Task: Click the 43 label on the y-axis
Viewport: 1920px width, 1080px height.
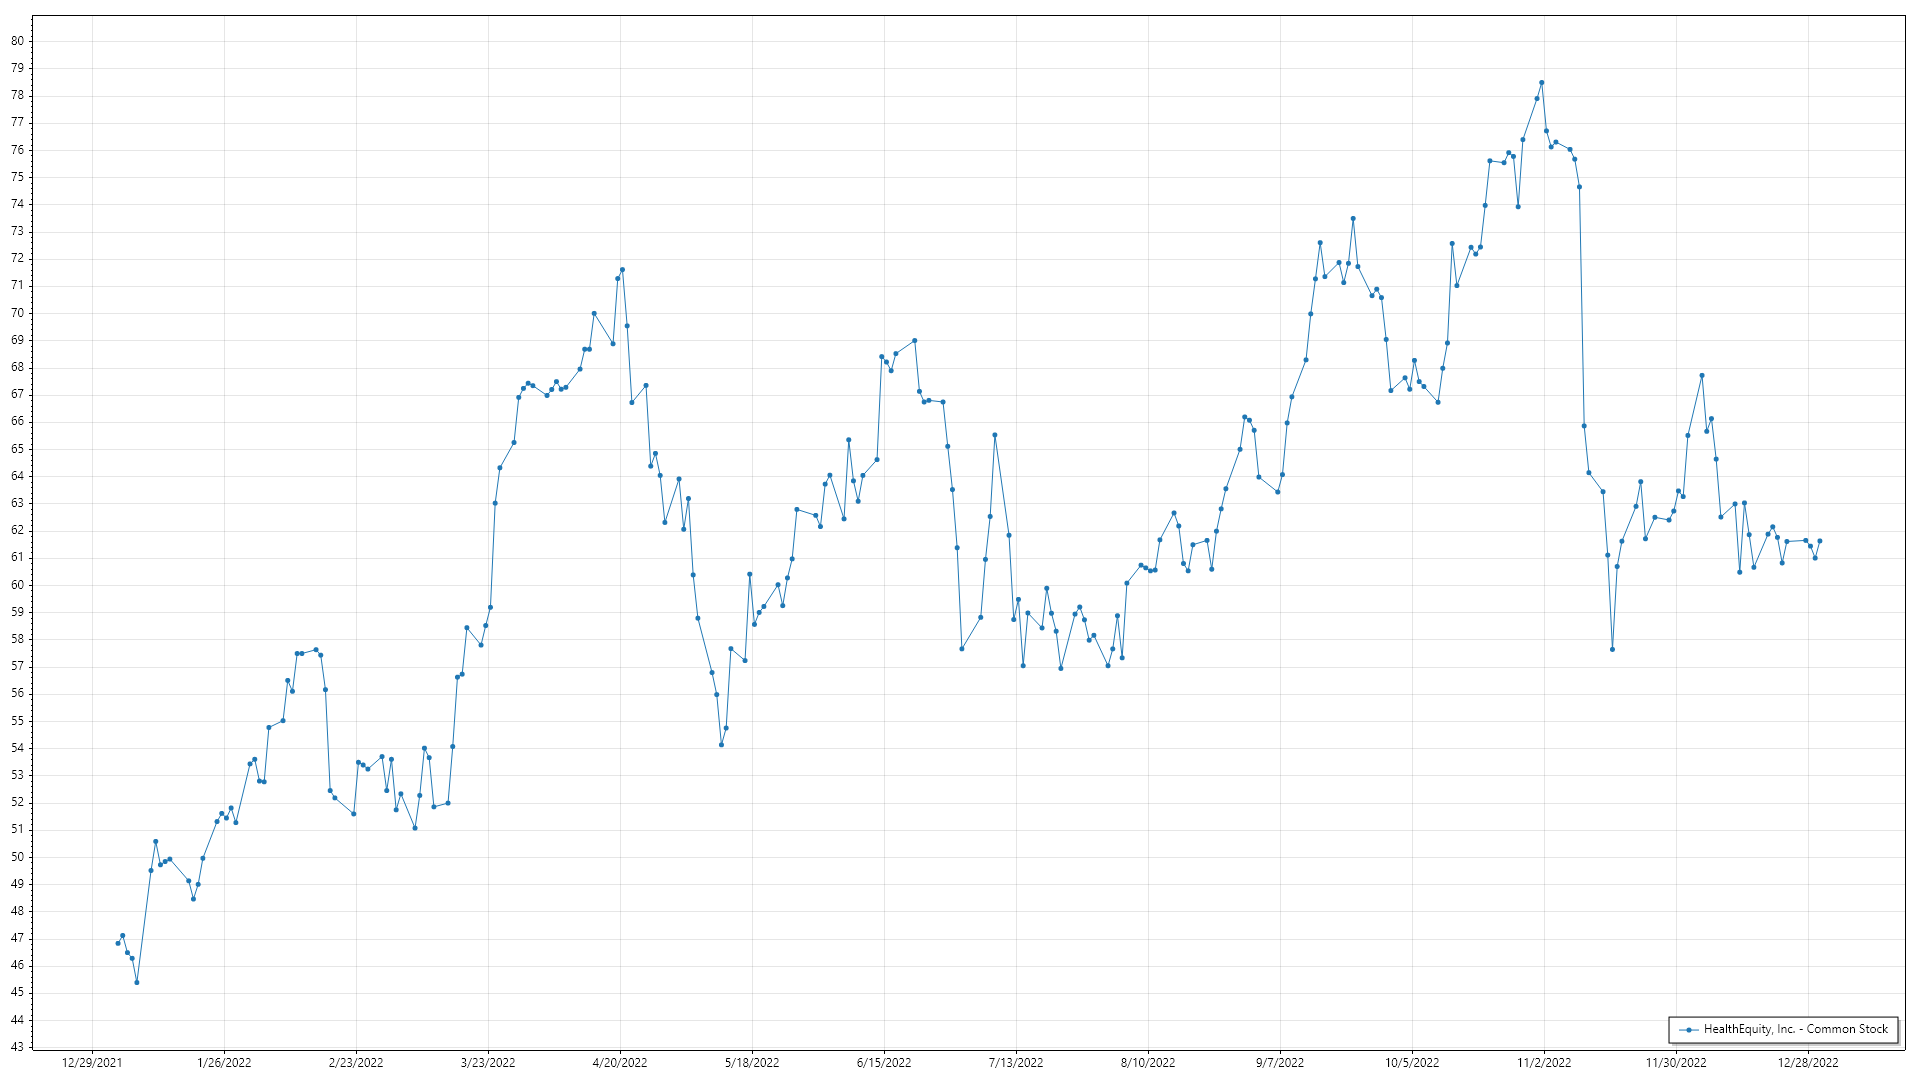Action: pos(17,1047)
